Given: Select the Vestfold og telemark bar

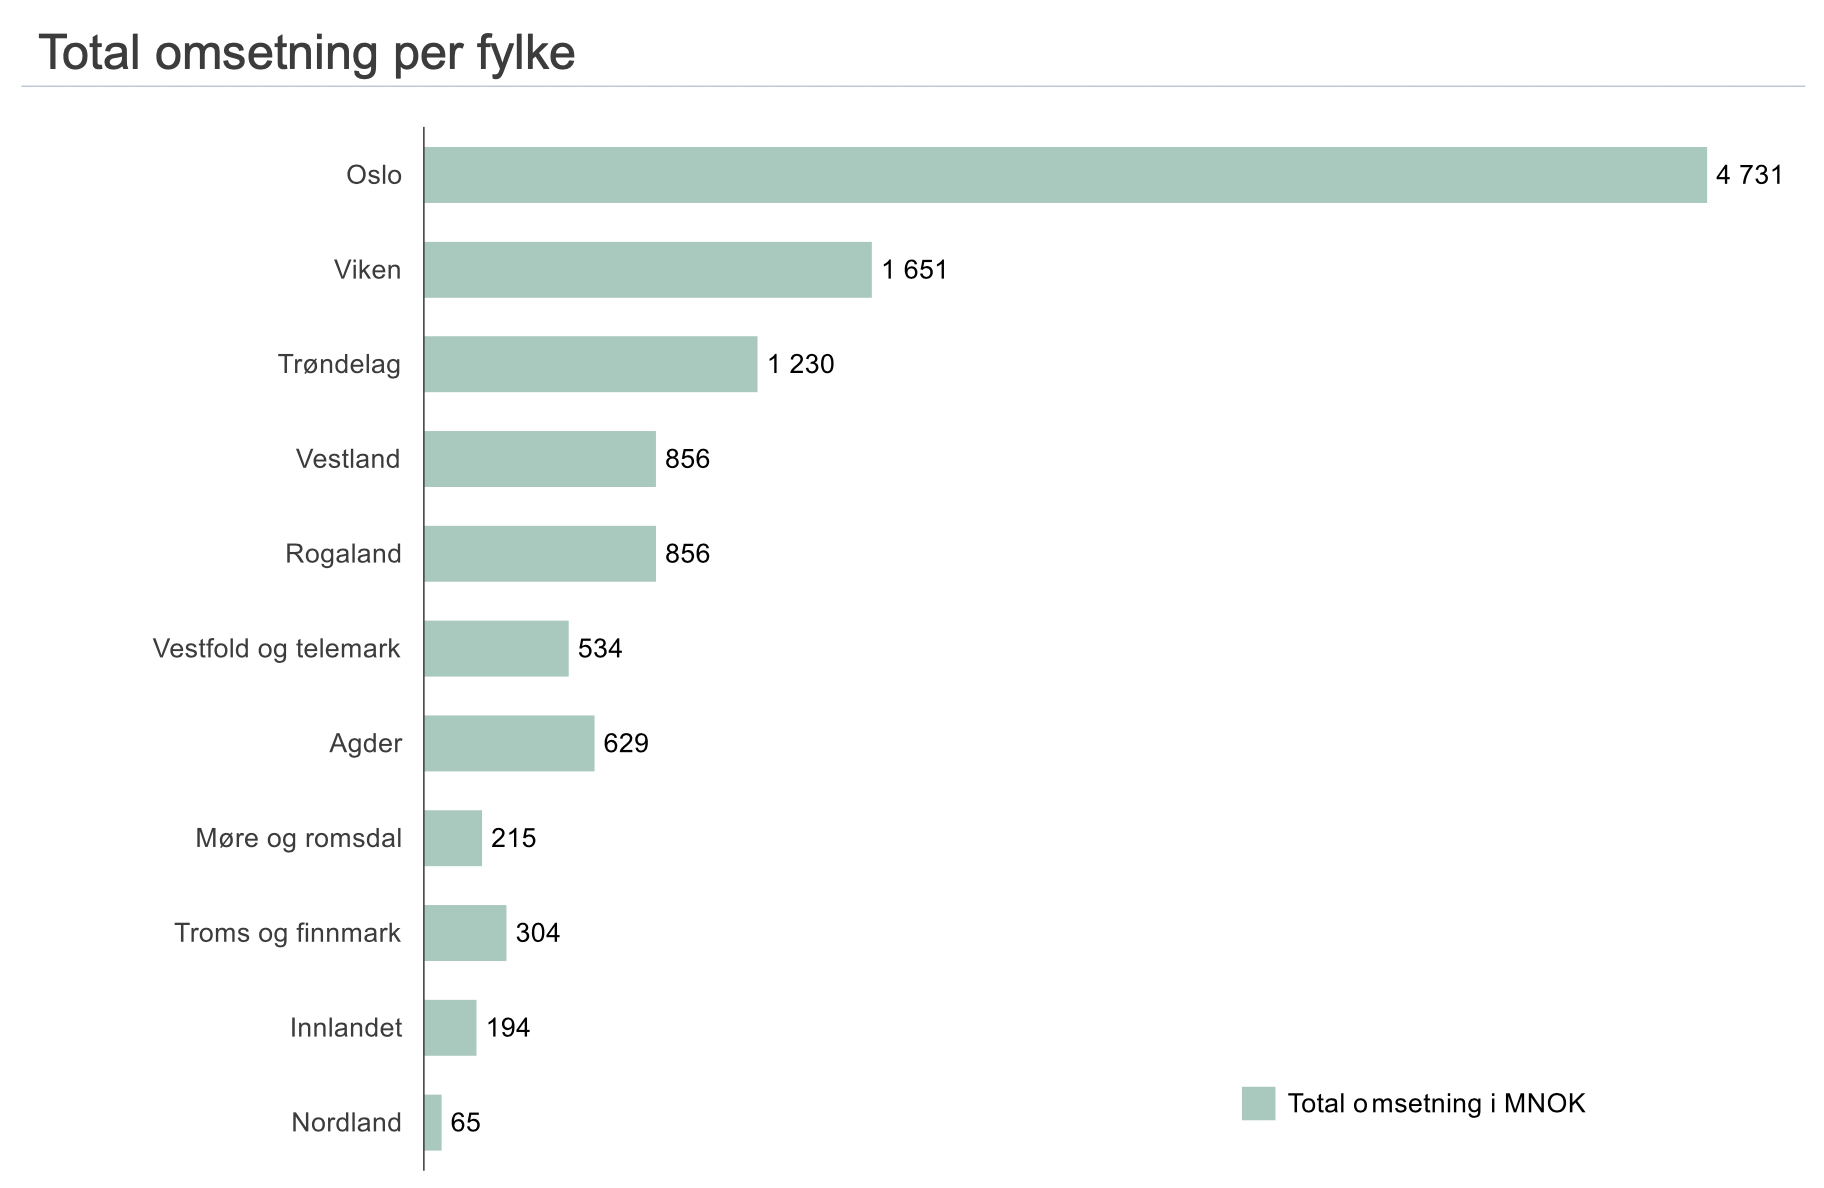Looking at the screenshot, I should pos(496,648).
